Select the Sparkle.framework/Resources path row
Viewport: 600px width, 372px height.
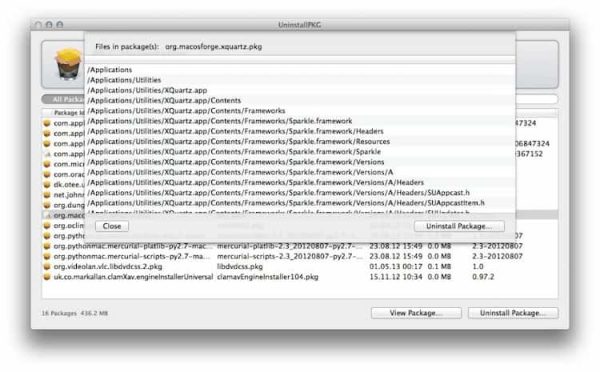300,142
